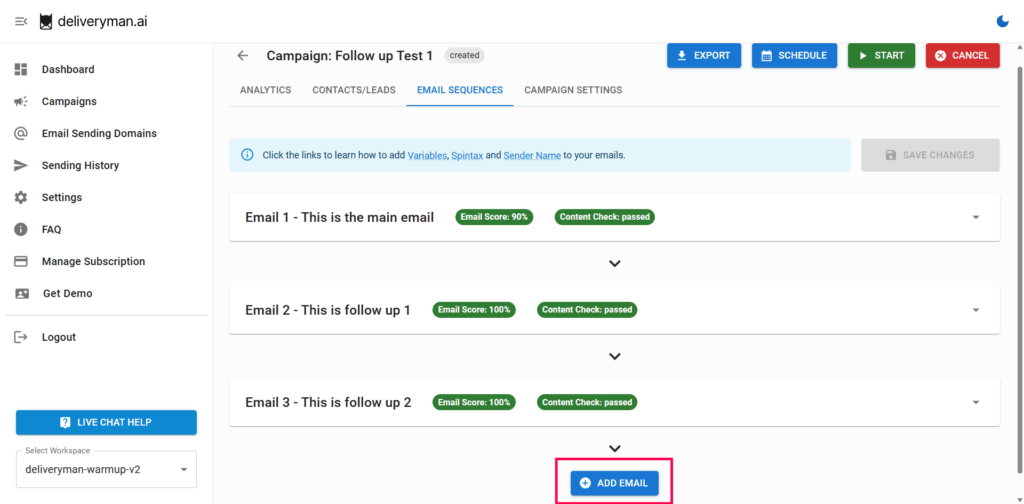Open Live Chat Help
Image resolution: width=1024 pixels, height=504 pixels.
(106, 422)
